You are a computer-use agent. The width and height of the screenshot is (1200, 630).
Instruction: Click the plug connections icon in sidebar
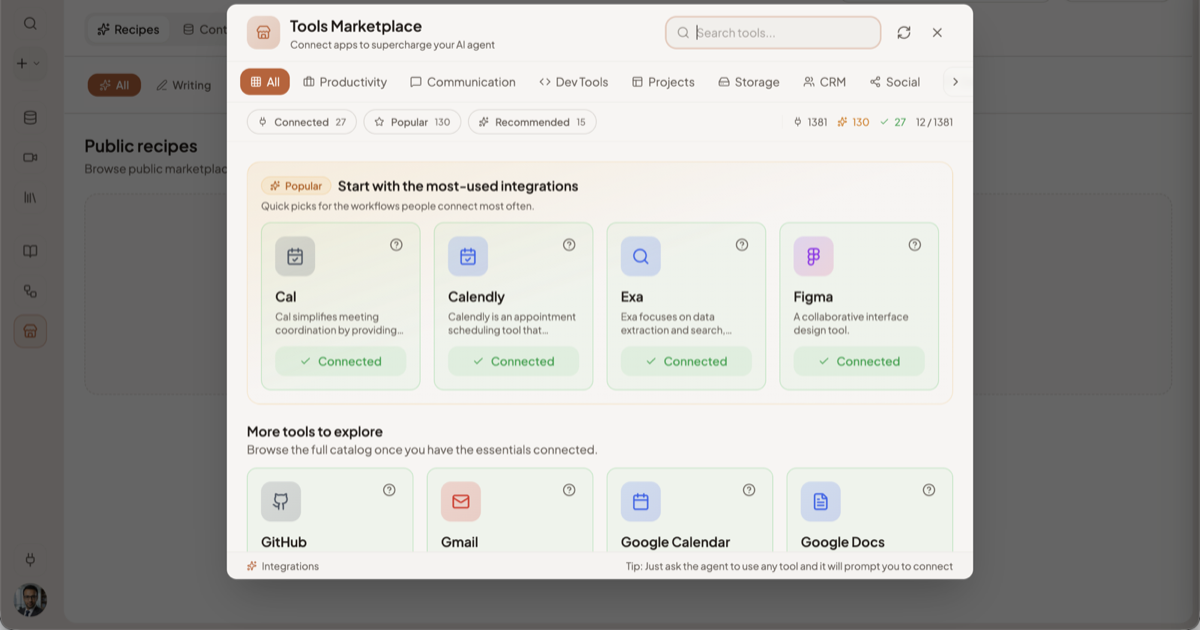click(30, 559)
